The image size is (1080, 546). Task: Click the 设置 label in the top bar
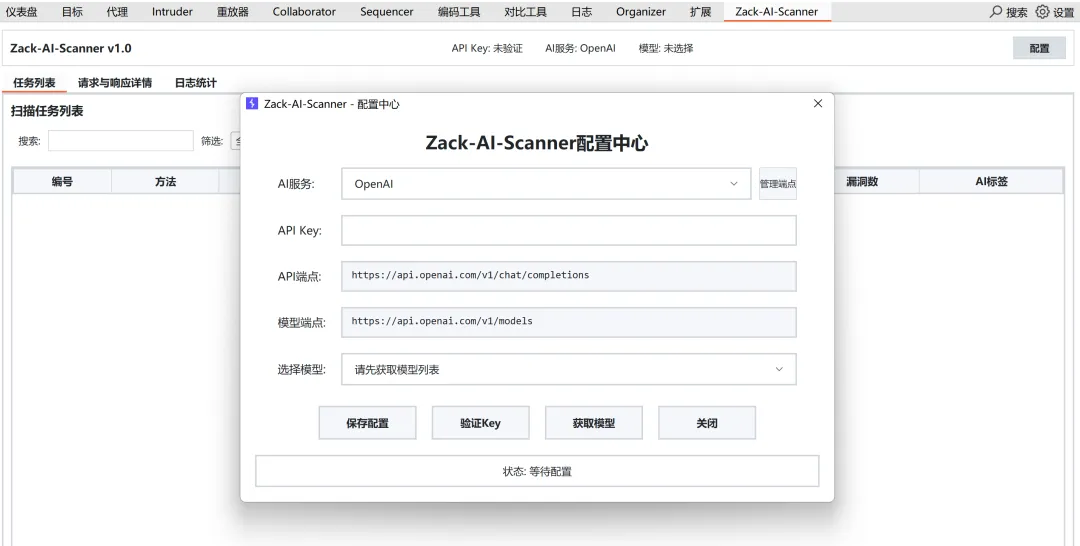(1063, 12)
